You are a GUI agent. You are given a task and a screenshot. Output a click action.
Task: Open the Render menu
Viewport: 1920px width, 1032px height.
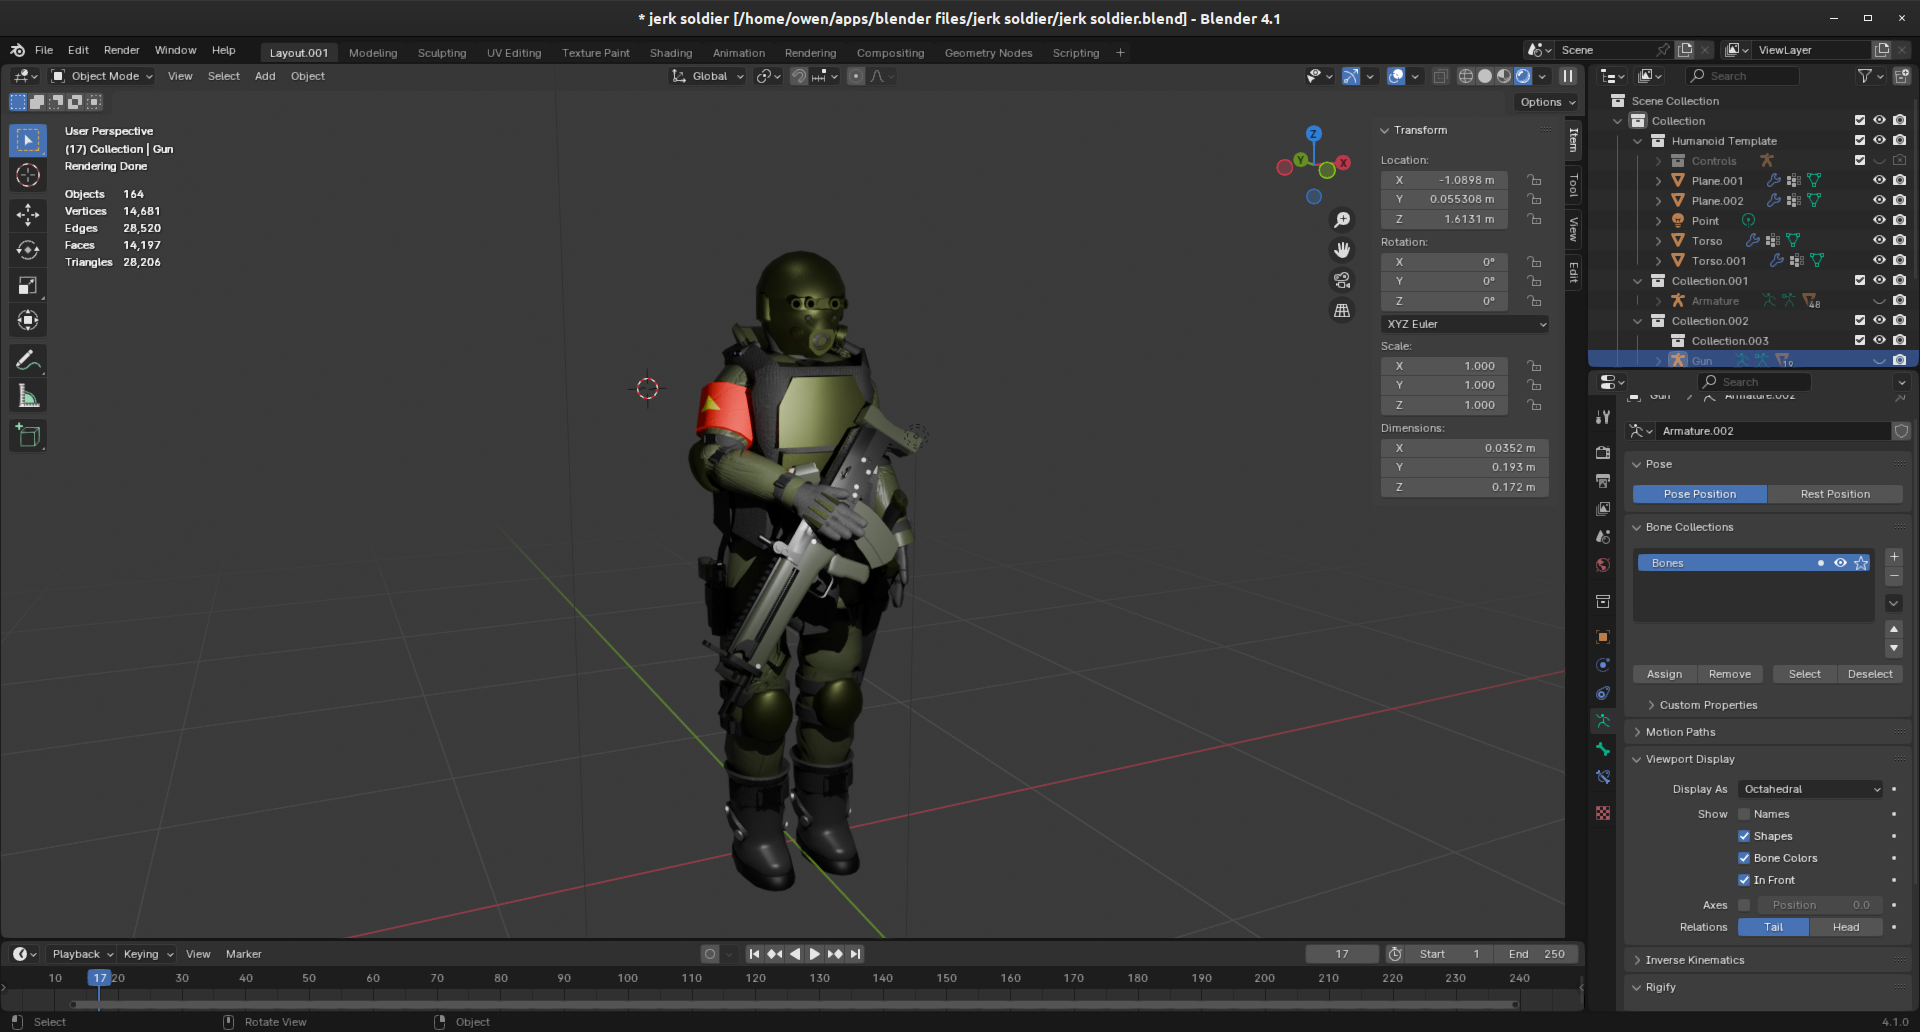click(x=122, y=50)
